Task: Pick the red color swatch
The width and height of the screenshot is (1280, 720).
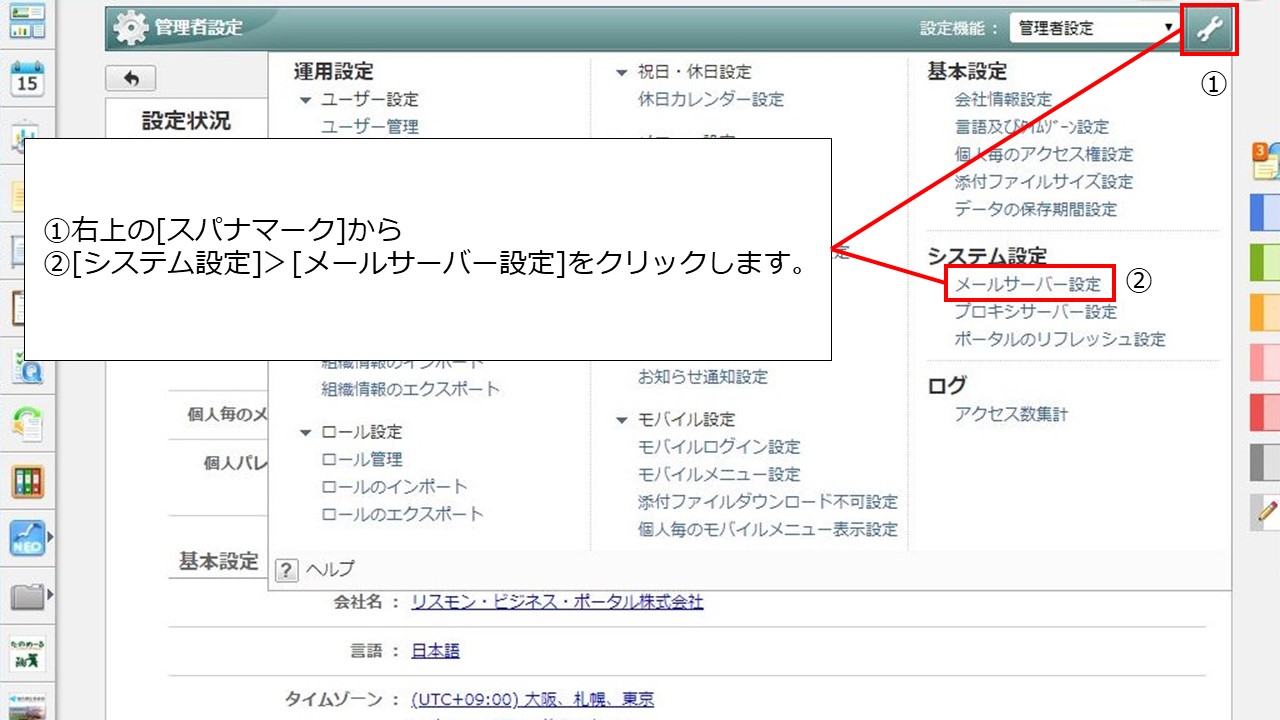Action: pos(1266,412)
